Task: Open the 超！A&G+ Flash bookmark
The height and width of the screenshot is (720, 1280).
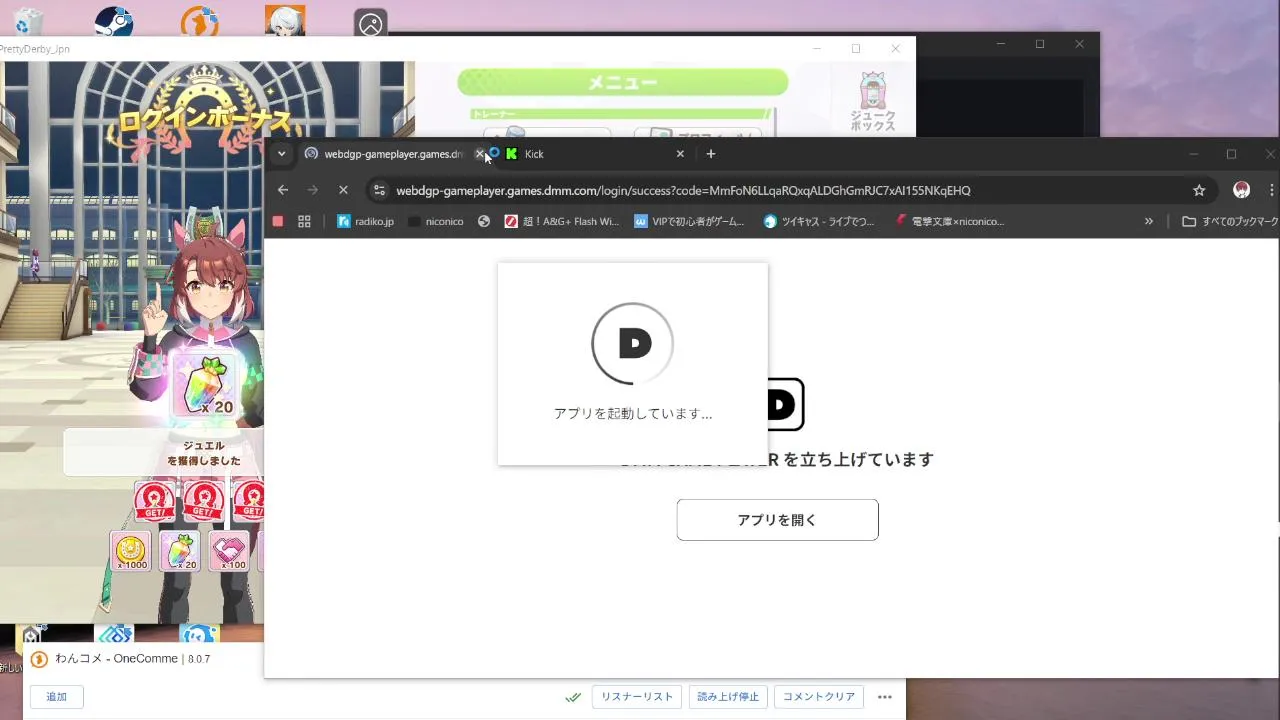Action: point(562,221)
